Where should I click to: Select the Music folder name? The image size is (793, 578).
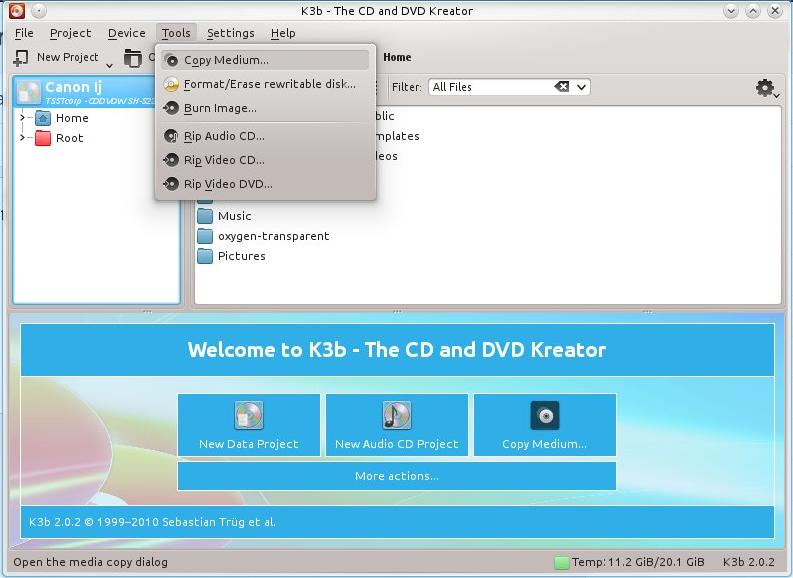coord(235,216)
